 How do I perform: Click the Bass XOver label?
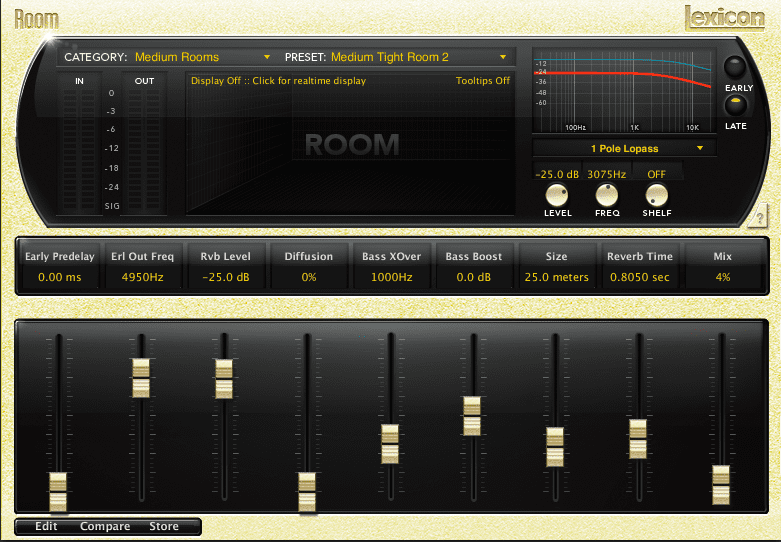(391, 256)
